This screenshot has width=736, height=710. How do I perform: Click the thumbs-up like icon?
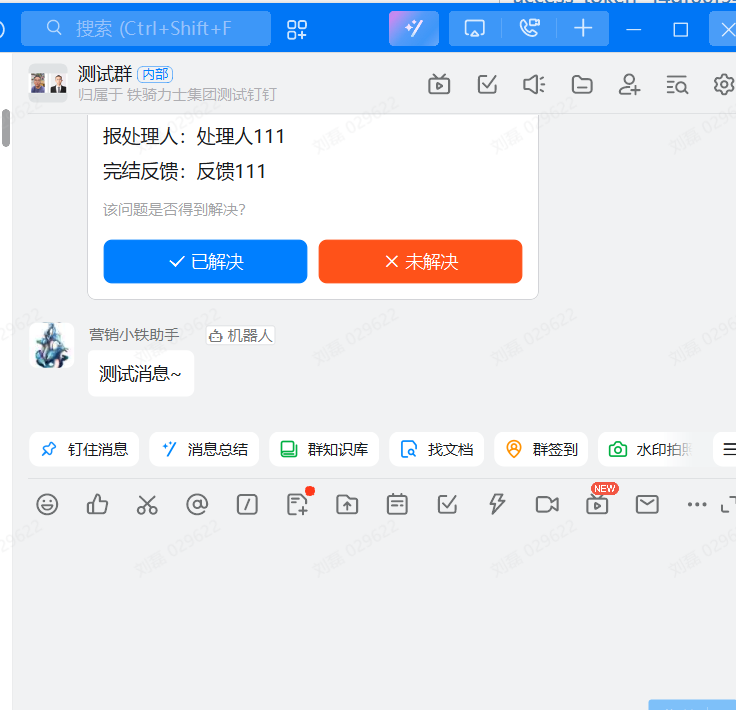(x=97, y=505)
